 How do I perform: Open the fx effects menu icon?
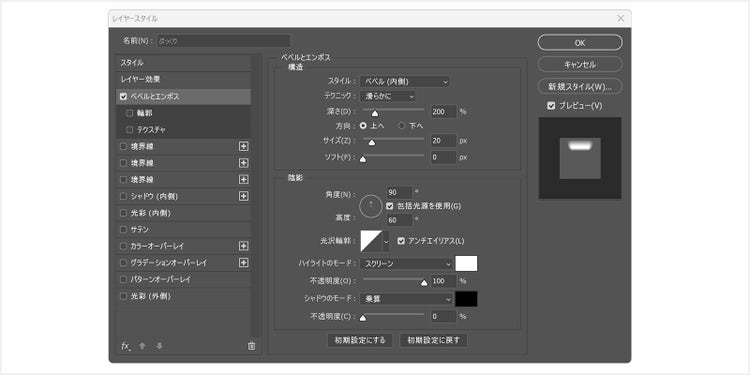[x=125, y=346]
